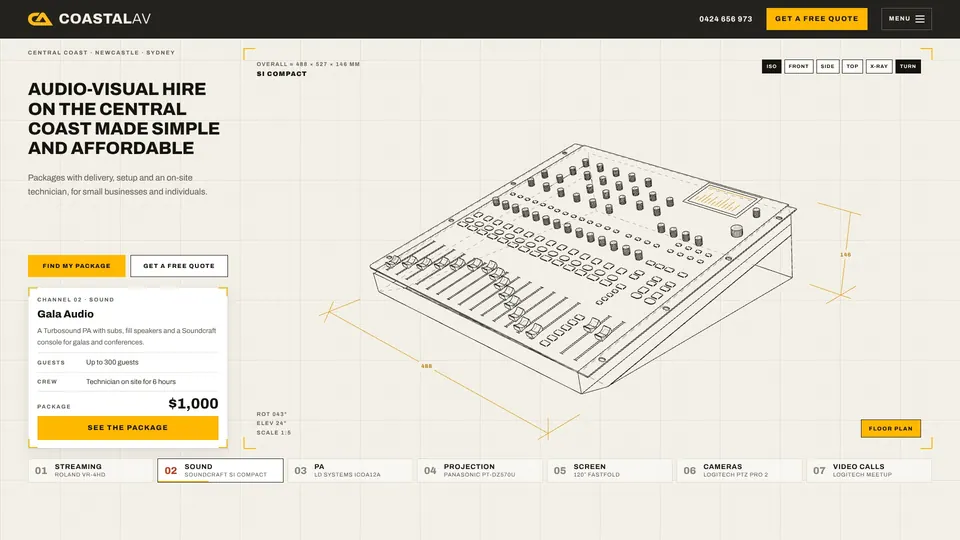
Task: Click the ELEV 24° readout
Action: tap(272, 423)
